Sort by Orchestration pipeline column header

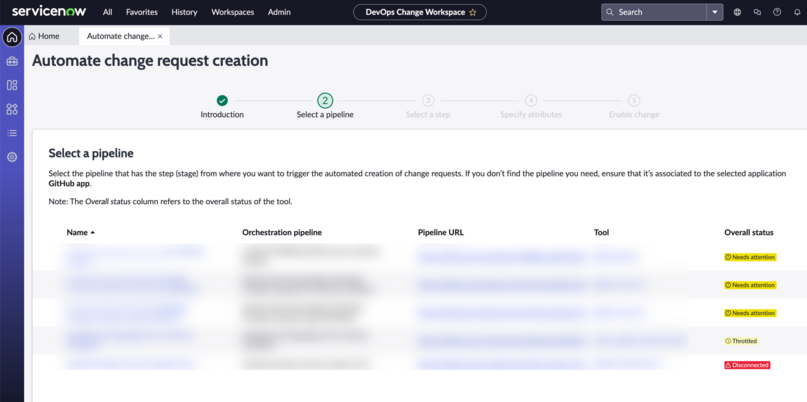pyautogui.click(x=282, y=233)
